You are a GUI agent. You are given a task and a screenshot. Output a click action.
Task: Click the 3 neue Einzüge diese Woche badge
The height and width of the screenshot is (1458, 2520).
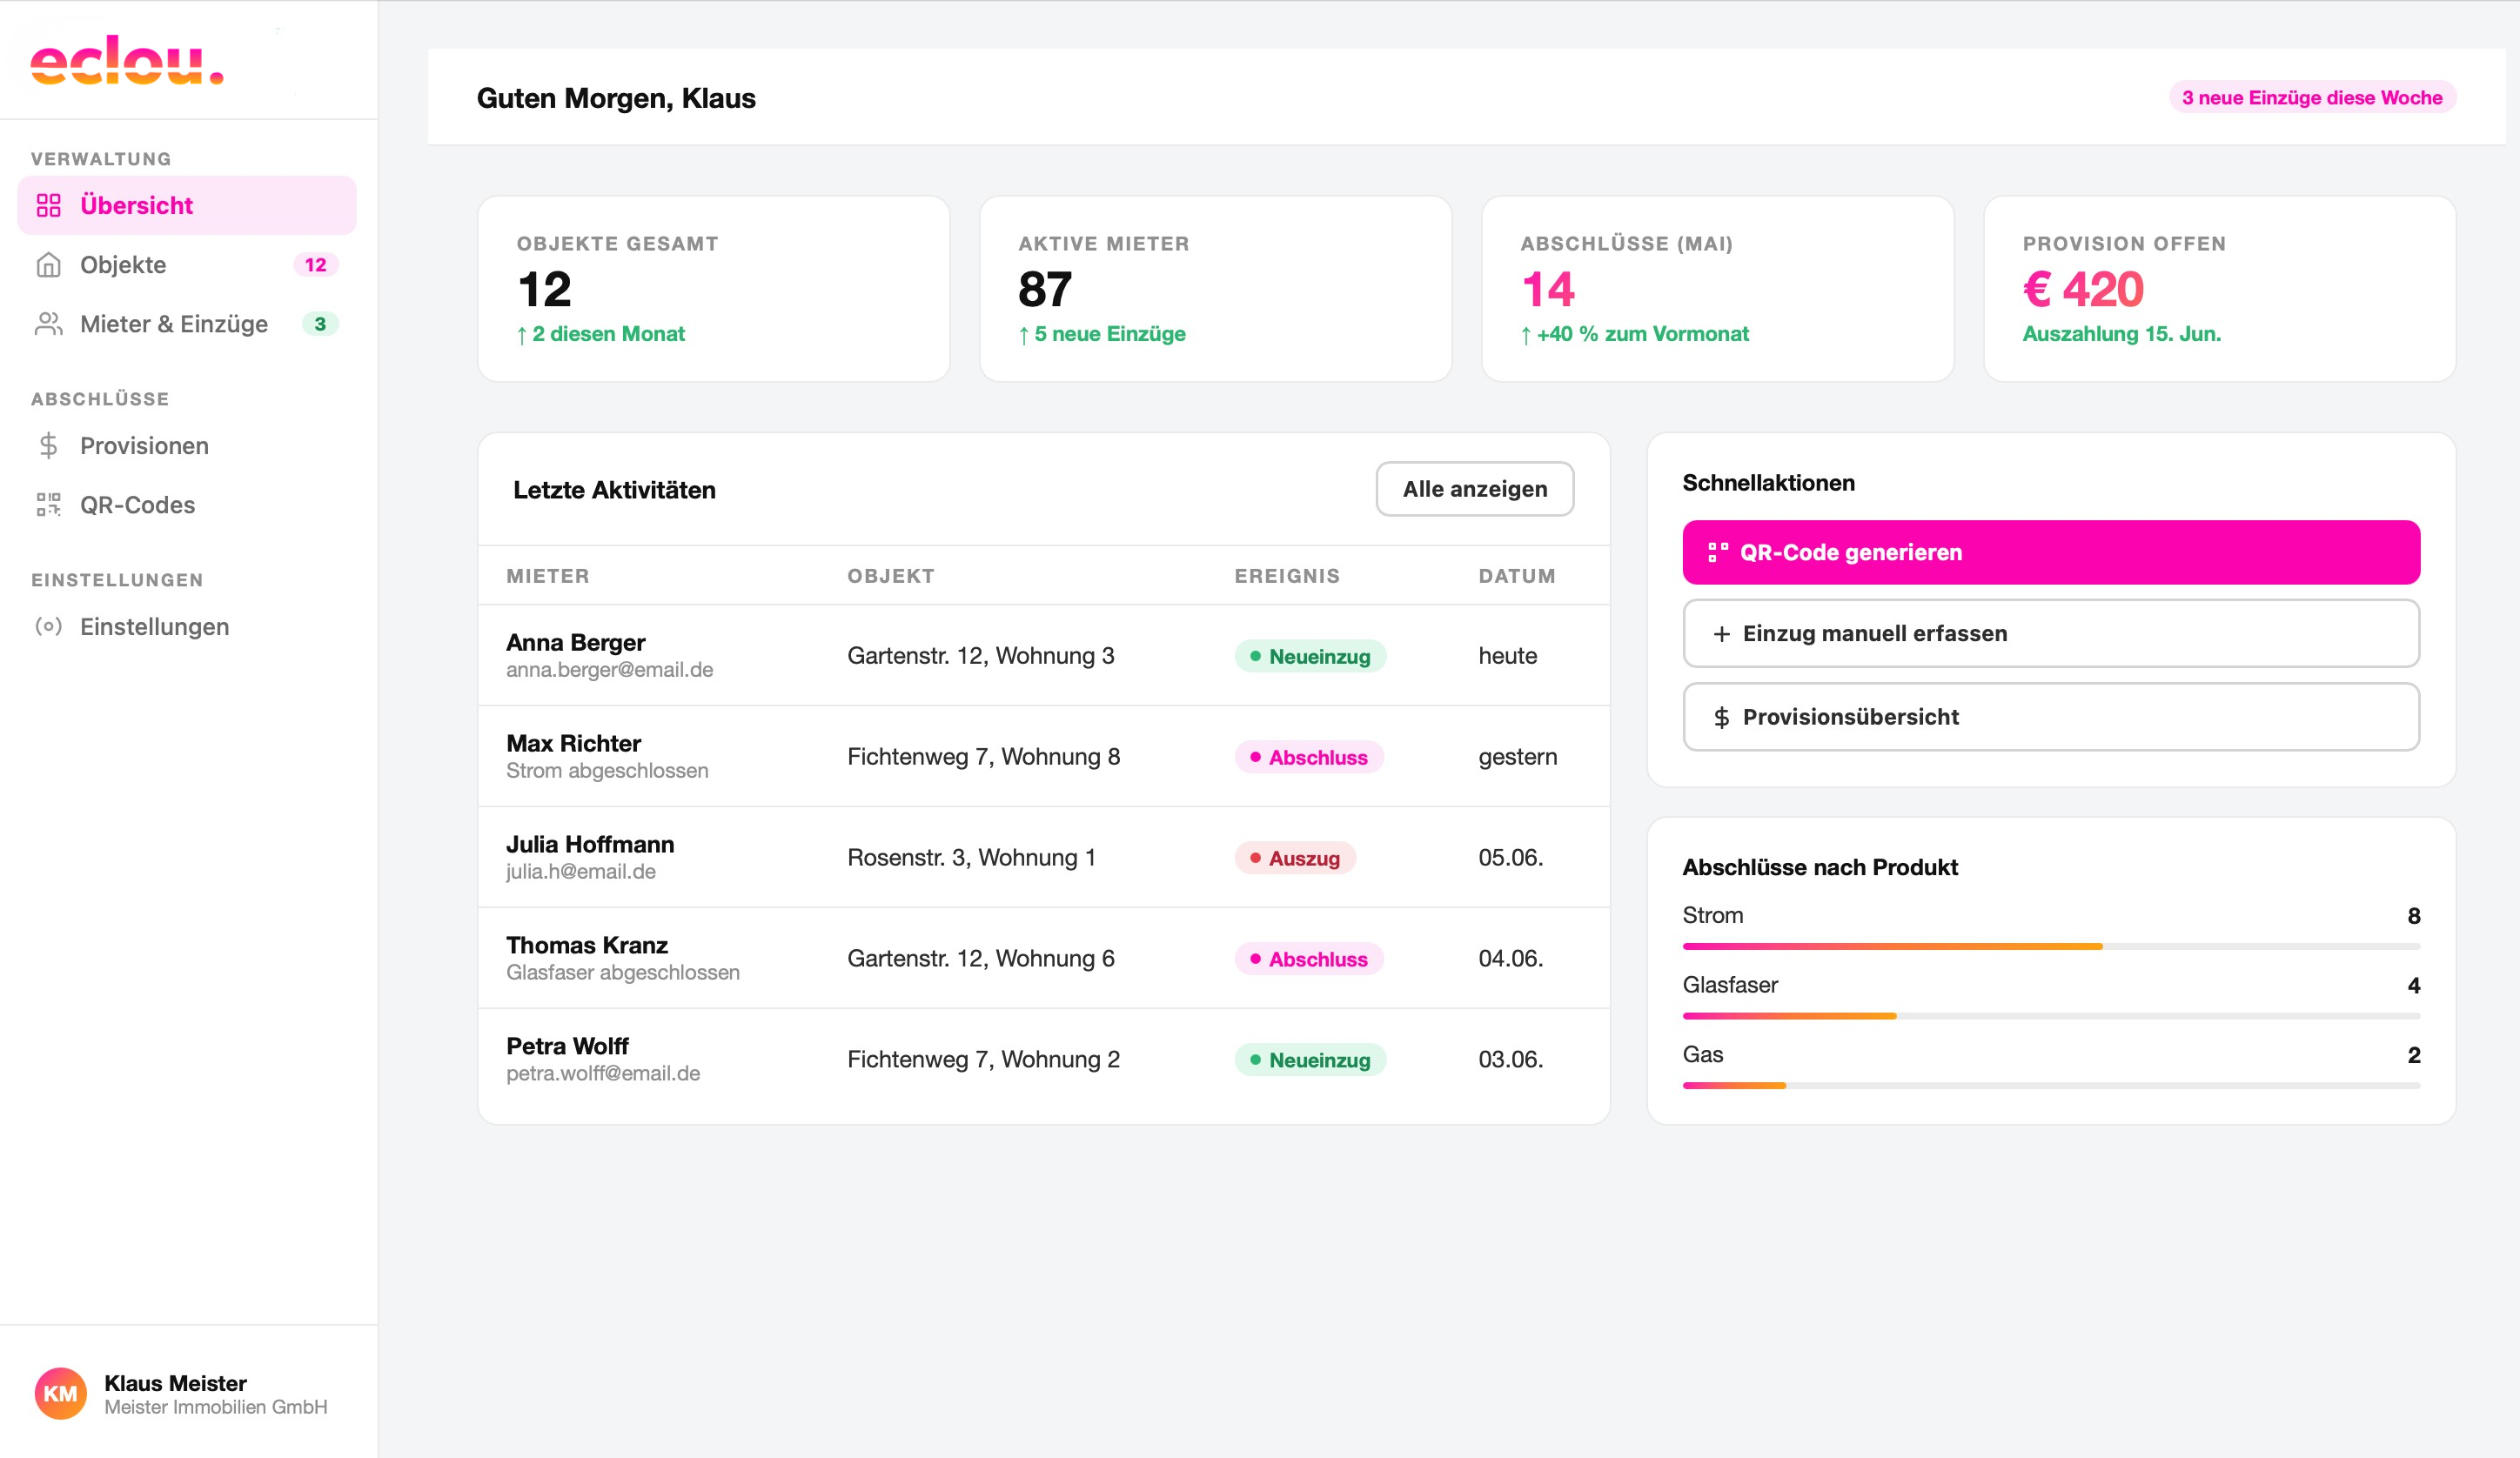coord(2312,97)
